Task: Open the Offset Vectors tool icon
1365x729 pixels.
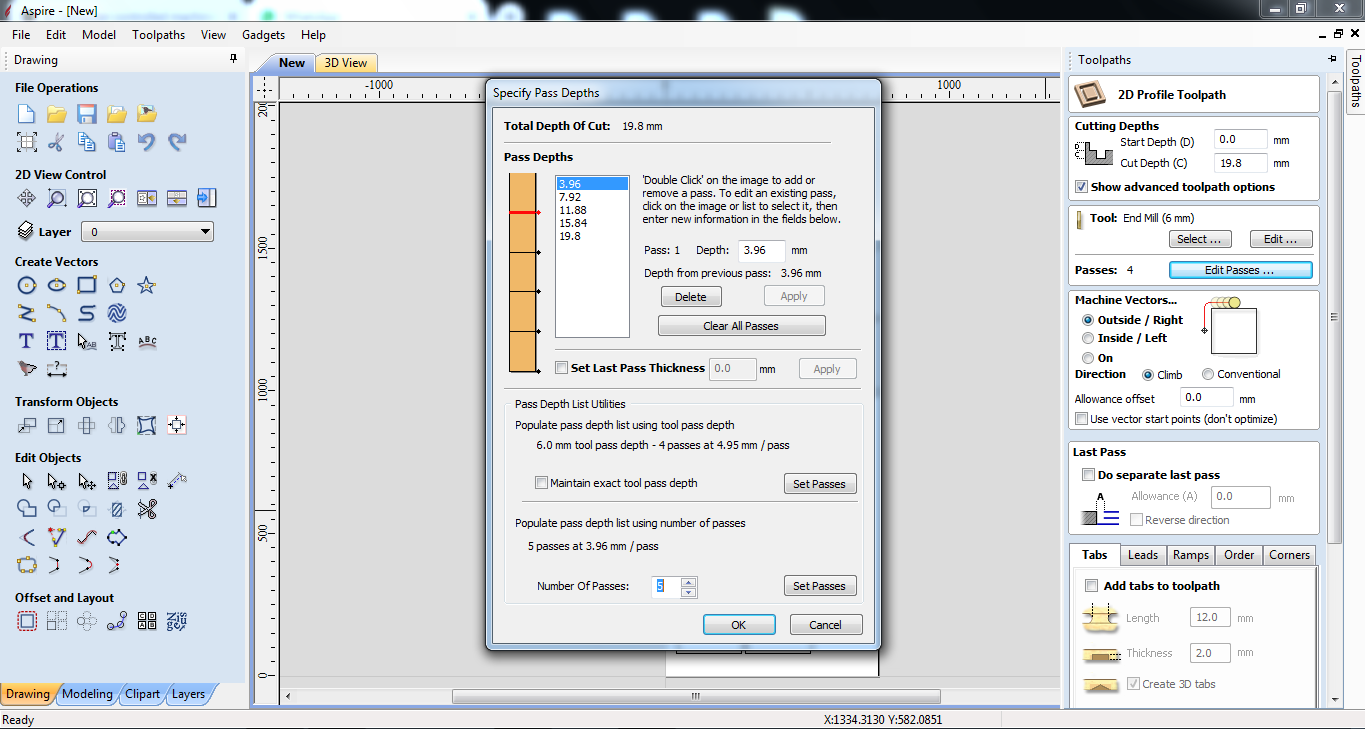Action: (26, 621)
